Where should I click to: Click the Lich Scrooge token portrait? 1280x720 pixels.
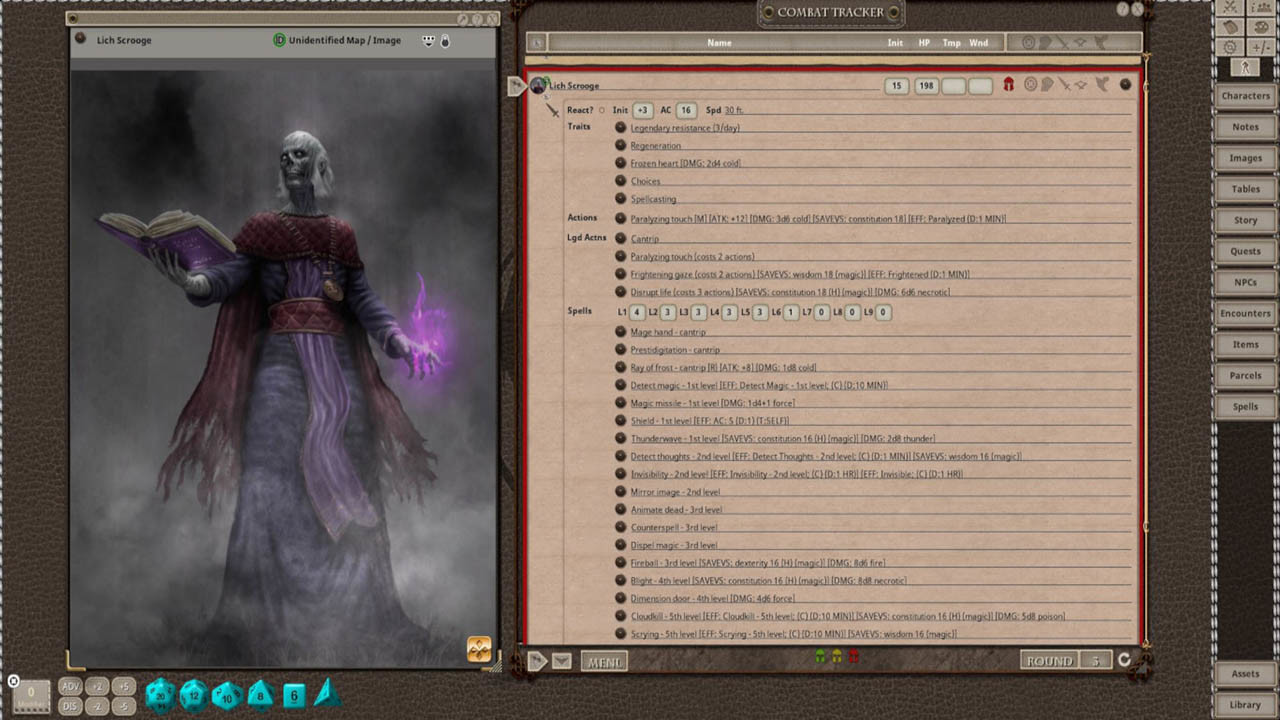click(538, 86)
